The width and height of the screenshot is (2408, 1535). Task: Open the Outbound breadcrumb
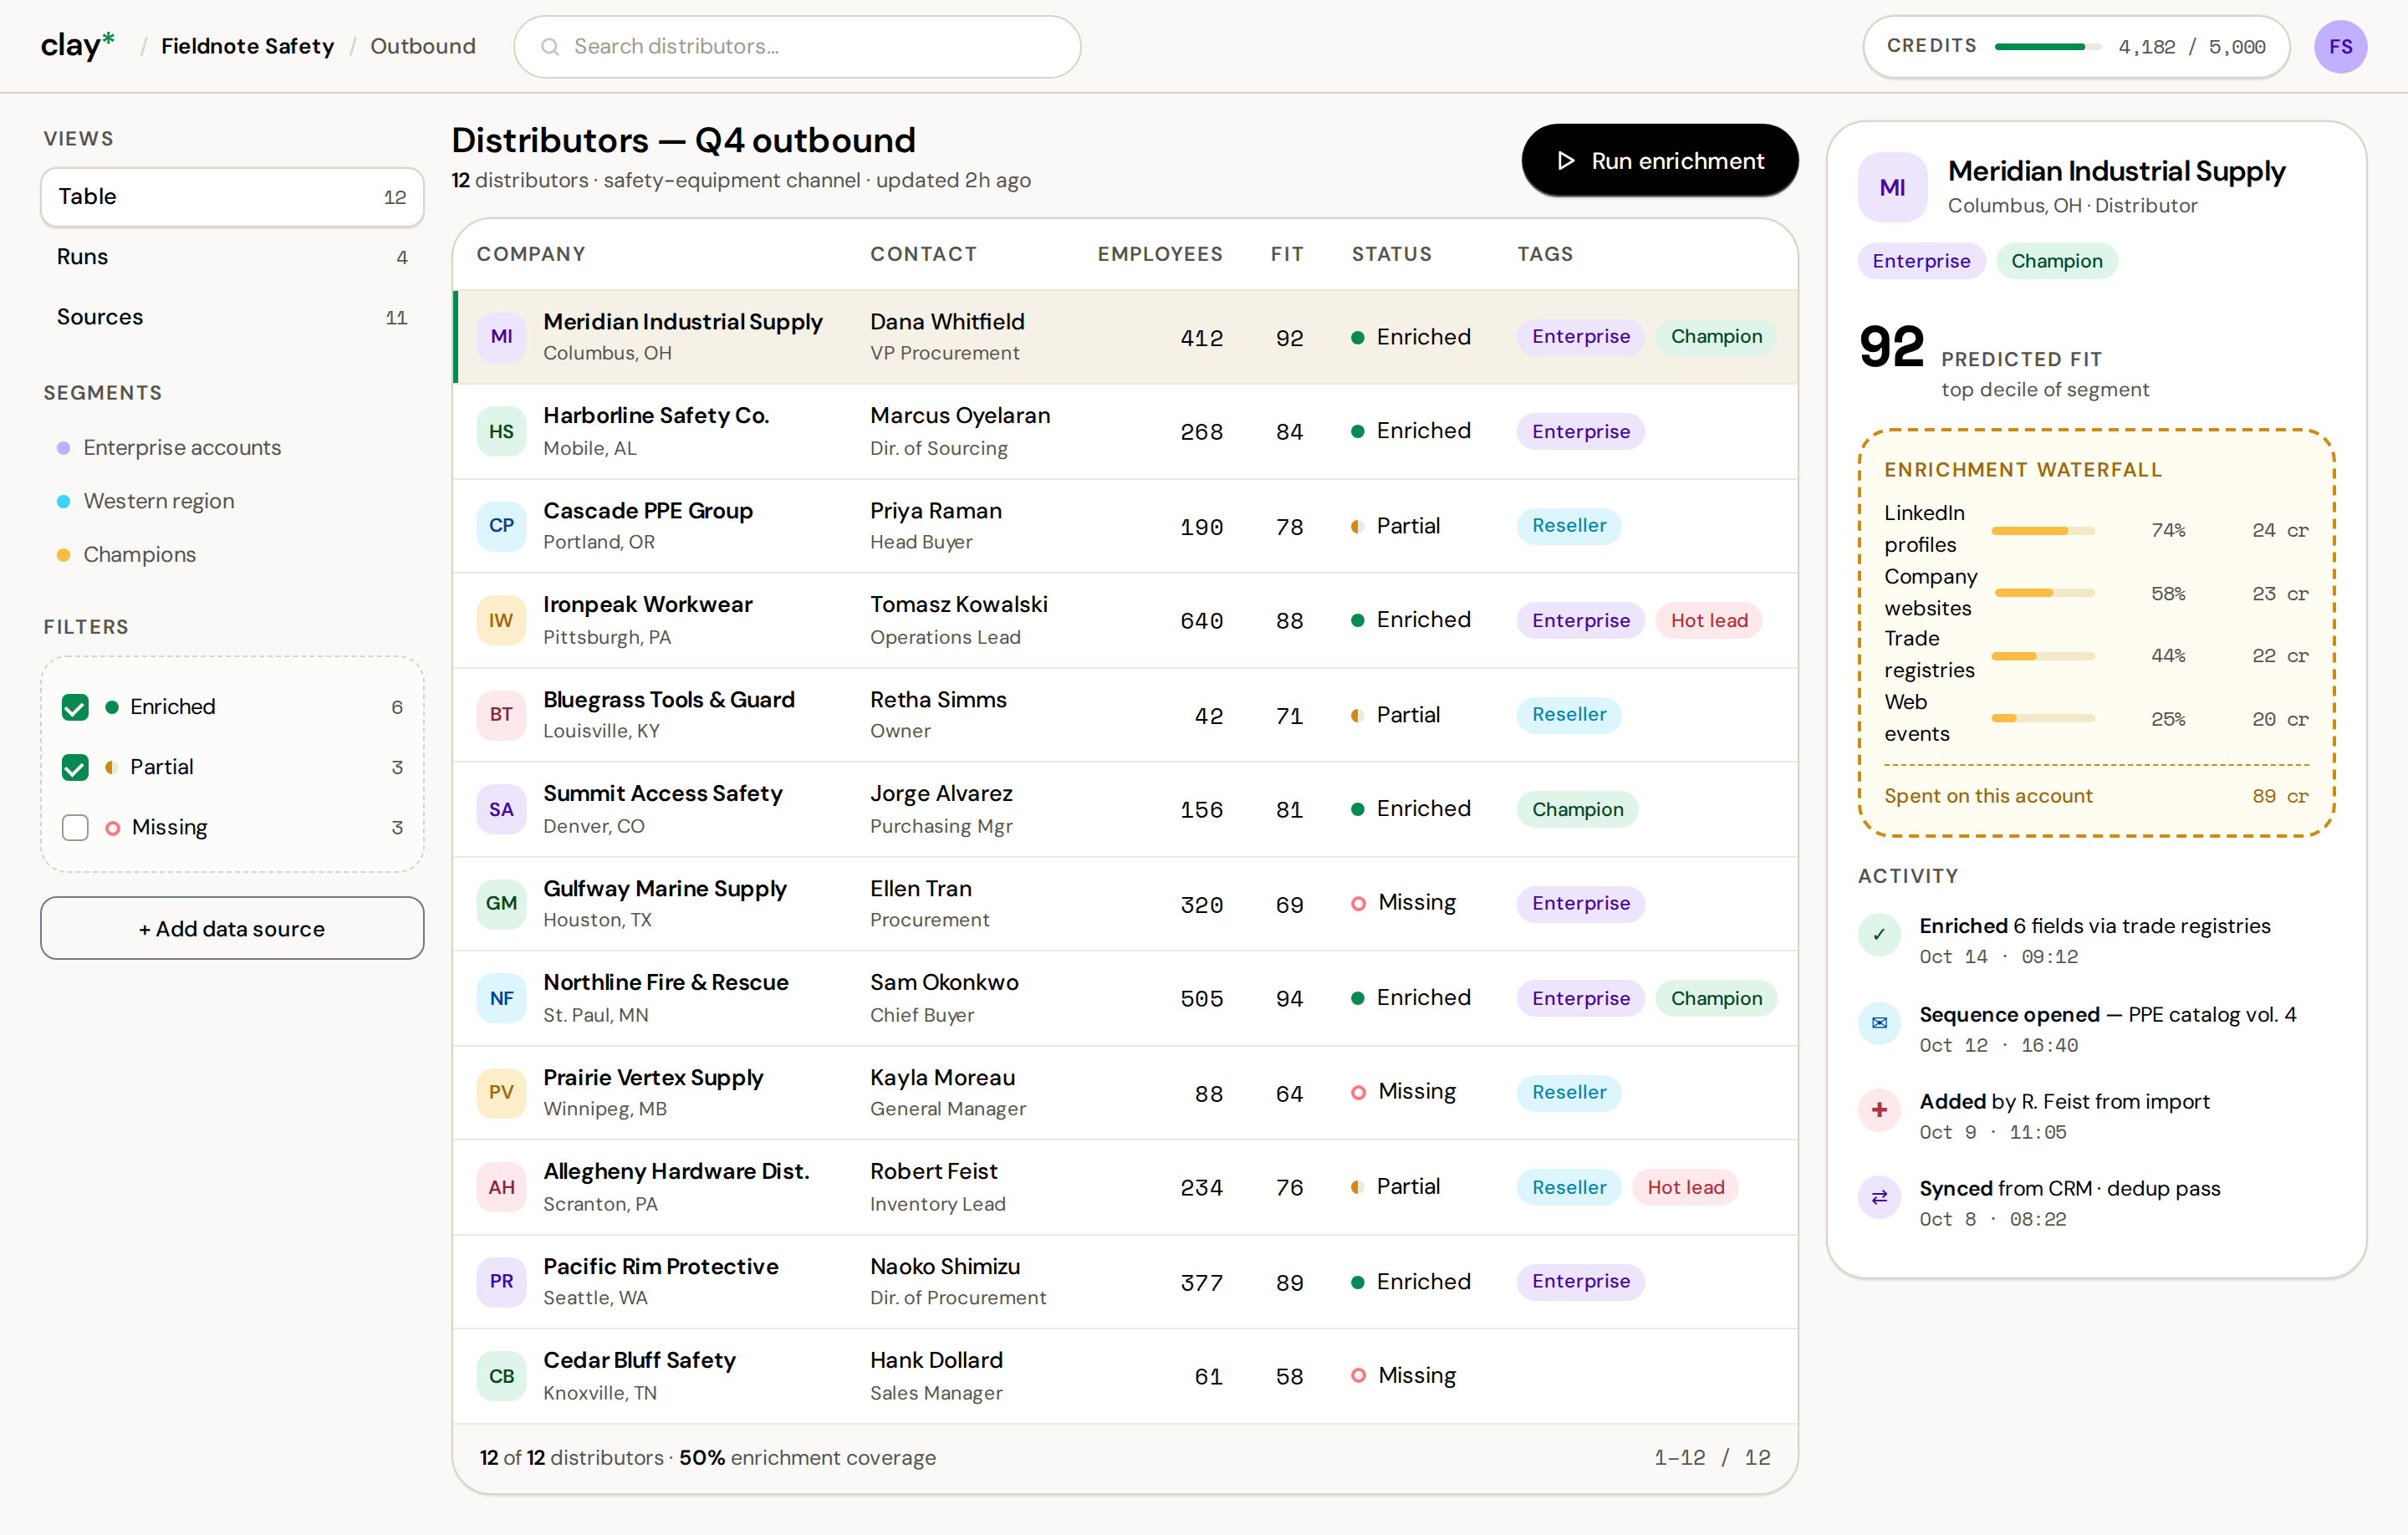(x=422, y=46)
